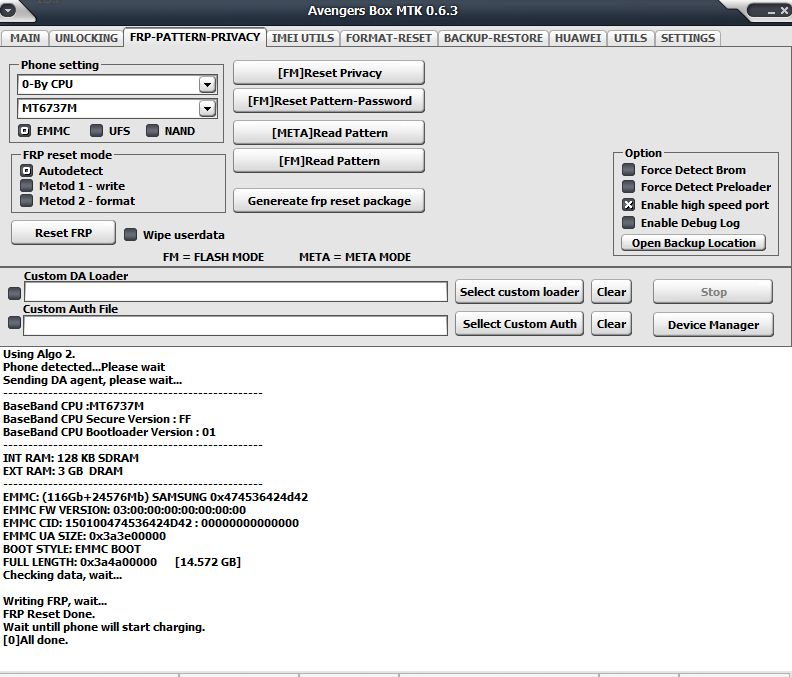Click log line 'EXT RAM: 3 GB DRAM'
Image resolution: width=792 pixels, height=677 pixels.
(63, 471)
